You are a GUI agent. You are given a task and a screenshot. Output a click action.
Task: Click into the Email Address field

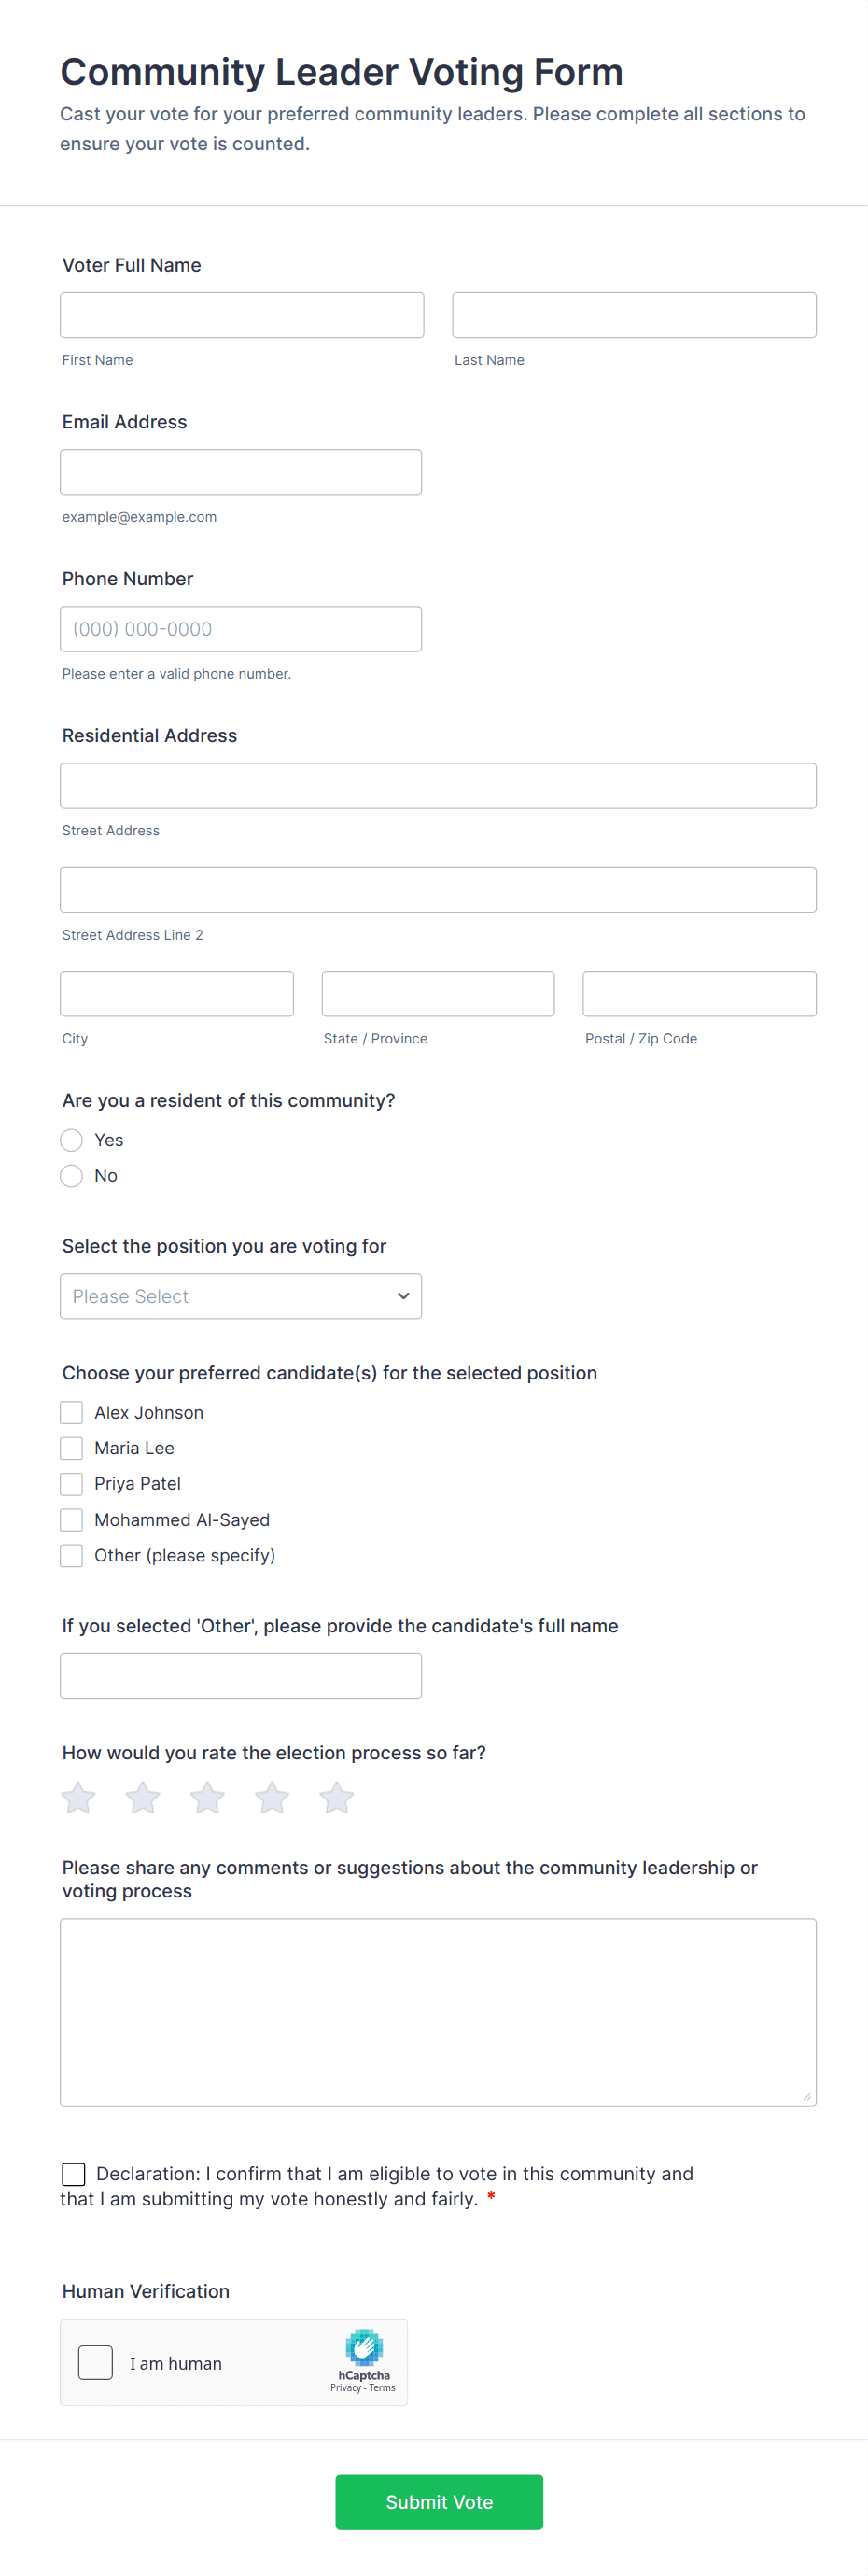coord(241,472)
